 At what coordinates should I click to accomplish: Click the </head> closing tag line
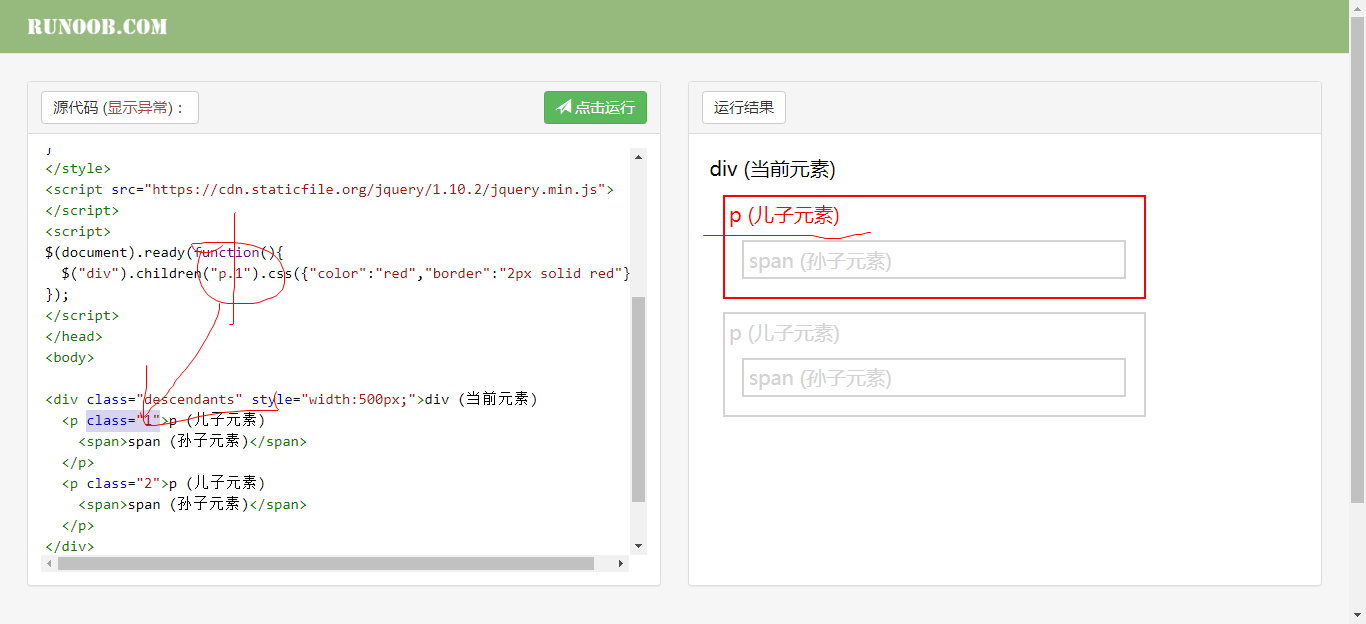point(74,336)
